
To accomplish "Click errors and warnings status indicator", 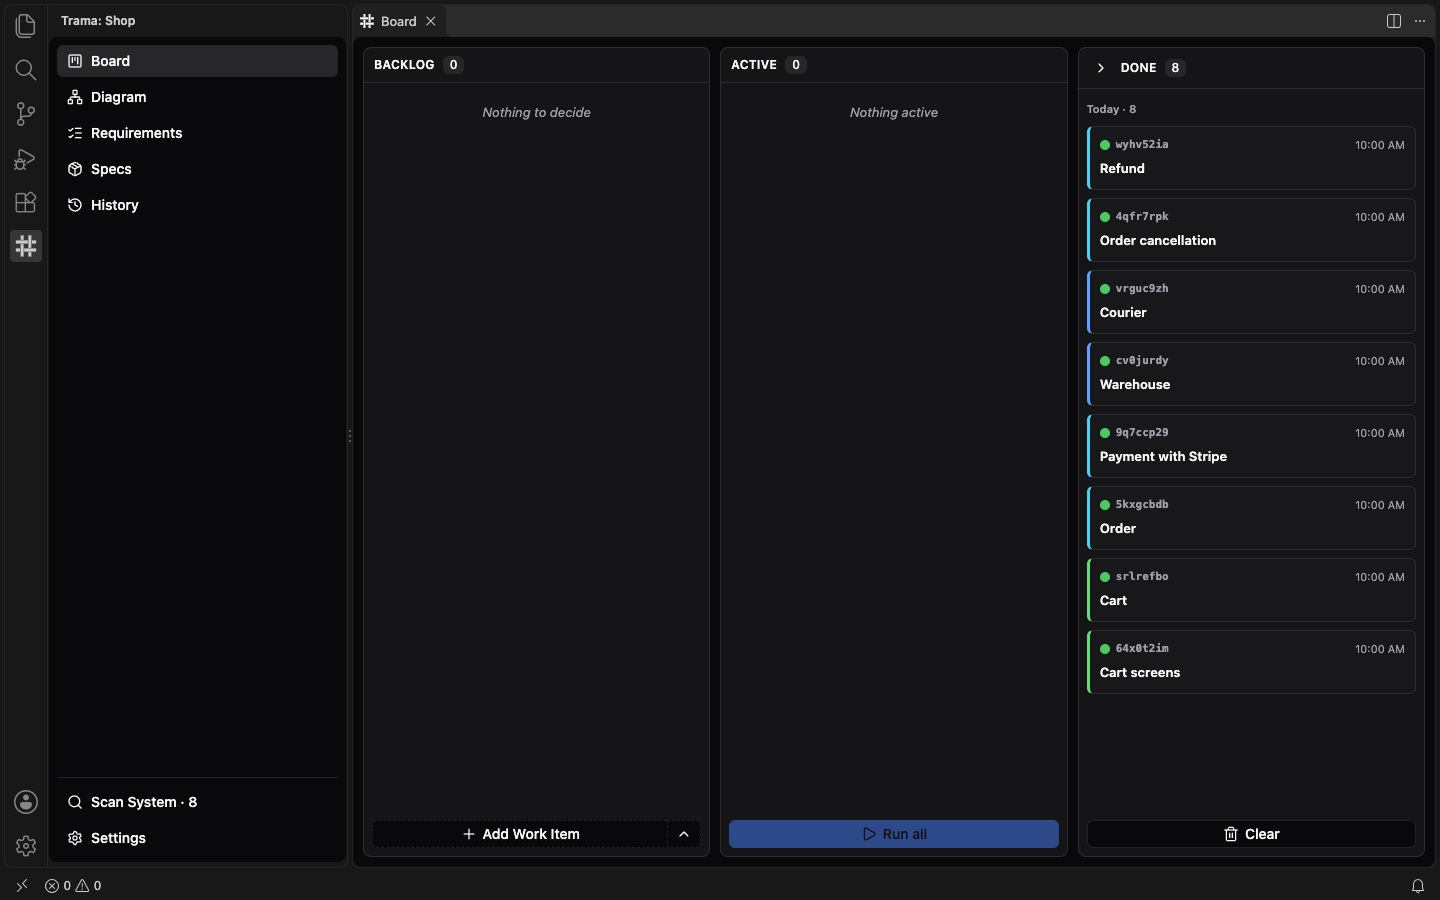I will click(73, 886).
